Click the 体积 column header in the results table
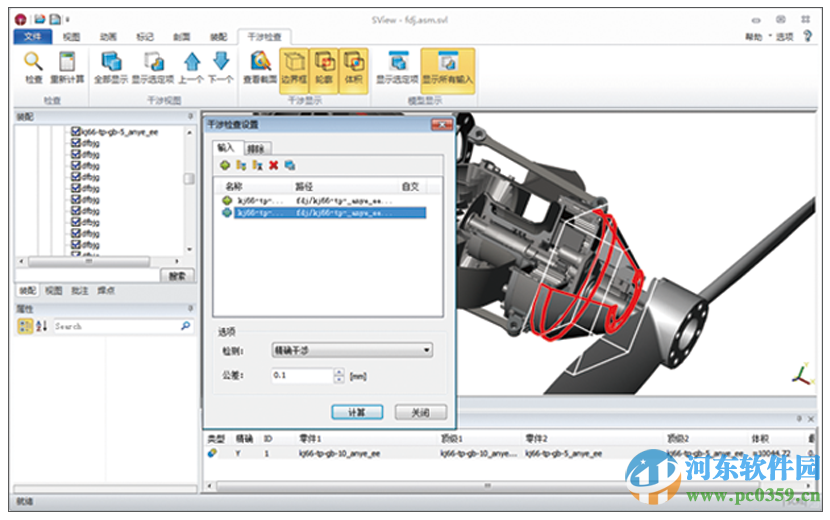830x520 pixels. coord(760,438)
